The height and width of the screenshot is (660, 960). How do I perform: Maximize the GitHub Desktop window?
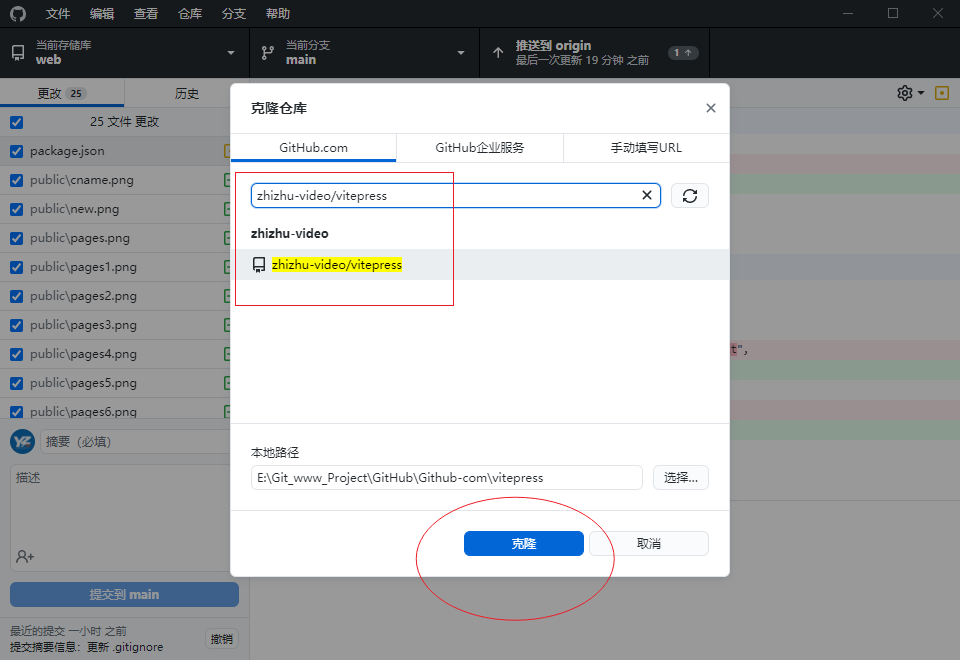click(893, 13)
